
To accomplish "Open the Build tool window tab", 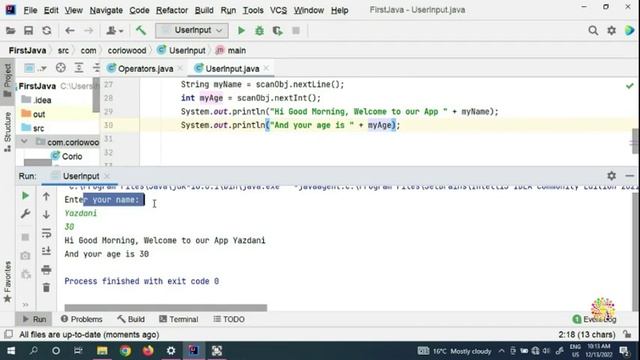I will [x=131, y=319].
